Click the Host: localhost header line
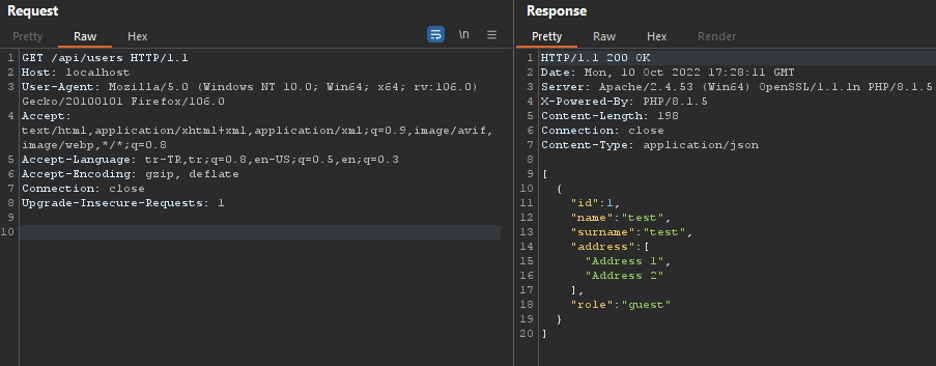This screenshot has width=936, height=366. [76, 72]
